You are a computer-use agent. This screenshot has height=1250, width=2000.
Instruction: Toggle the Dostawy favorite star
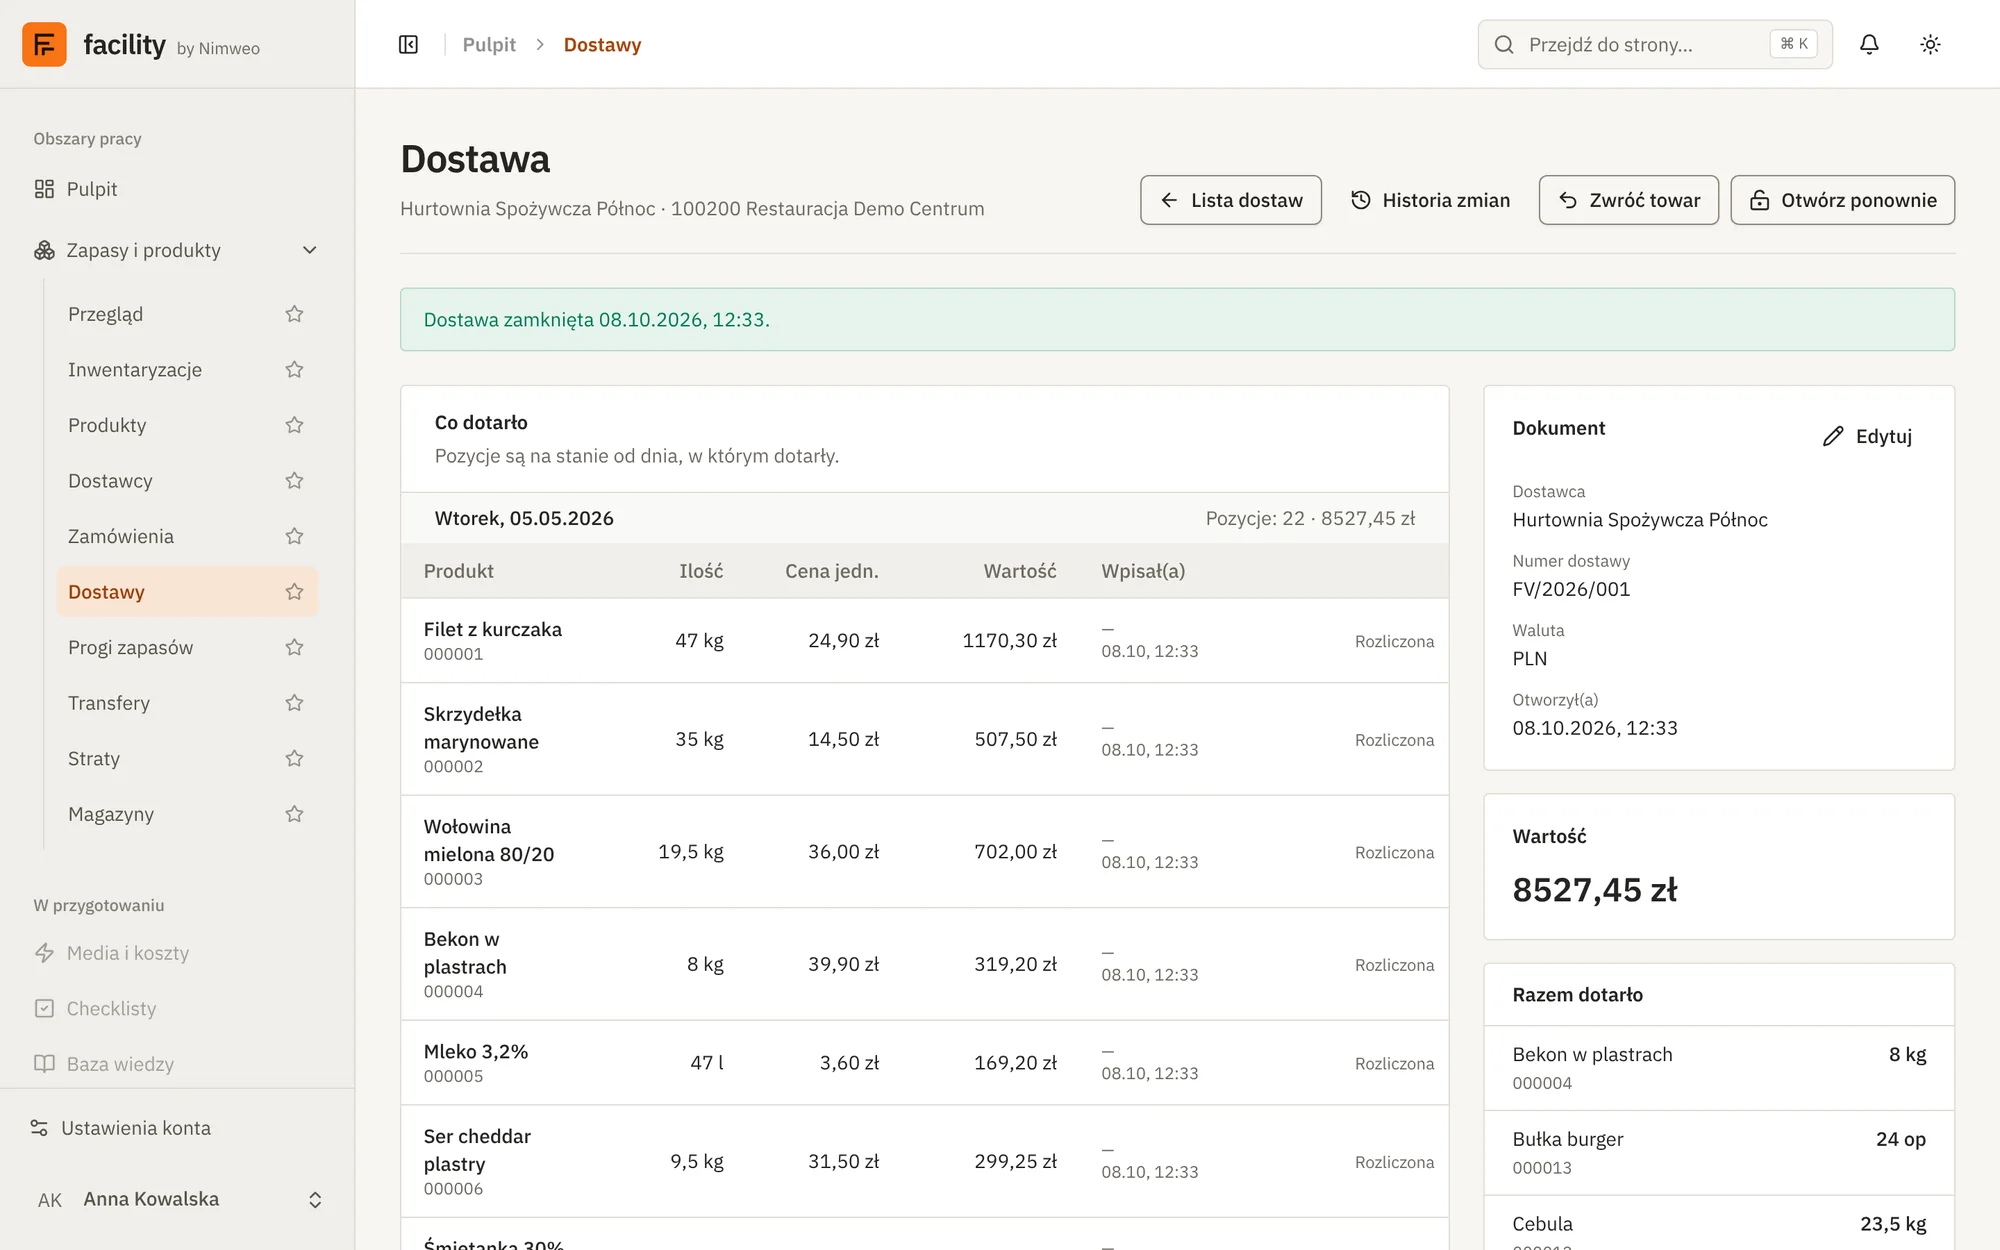294,592
